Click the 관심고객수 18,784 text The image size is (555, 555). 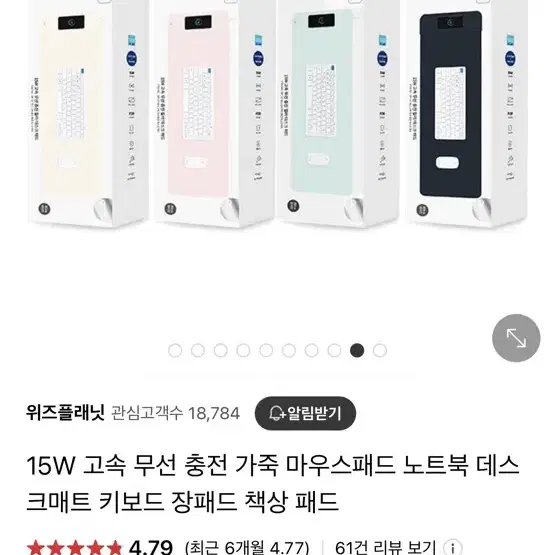(x=176, y=413)
